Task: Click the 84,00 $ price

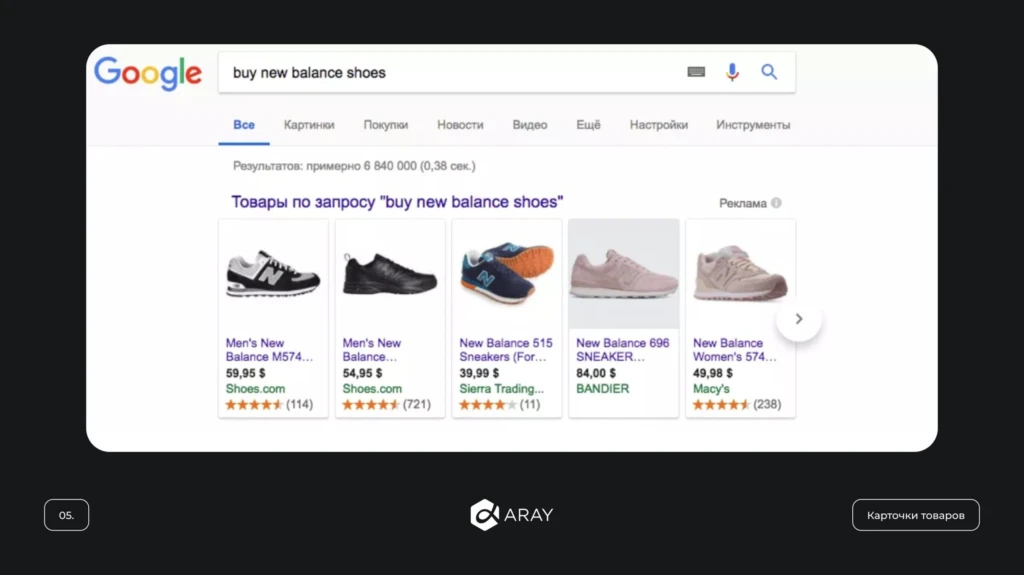Action: tap(596, 373)
